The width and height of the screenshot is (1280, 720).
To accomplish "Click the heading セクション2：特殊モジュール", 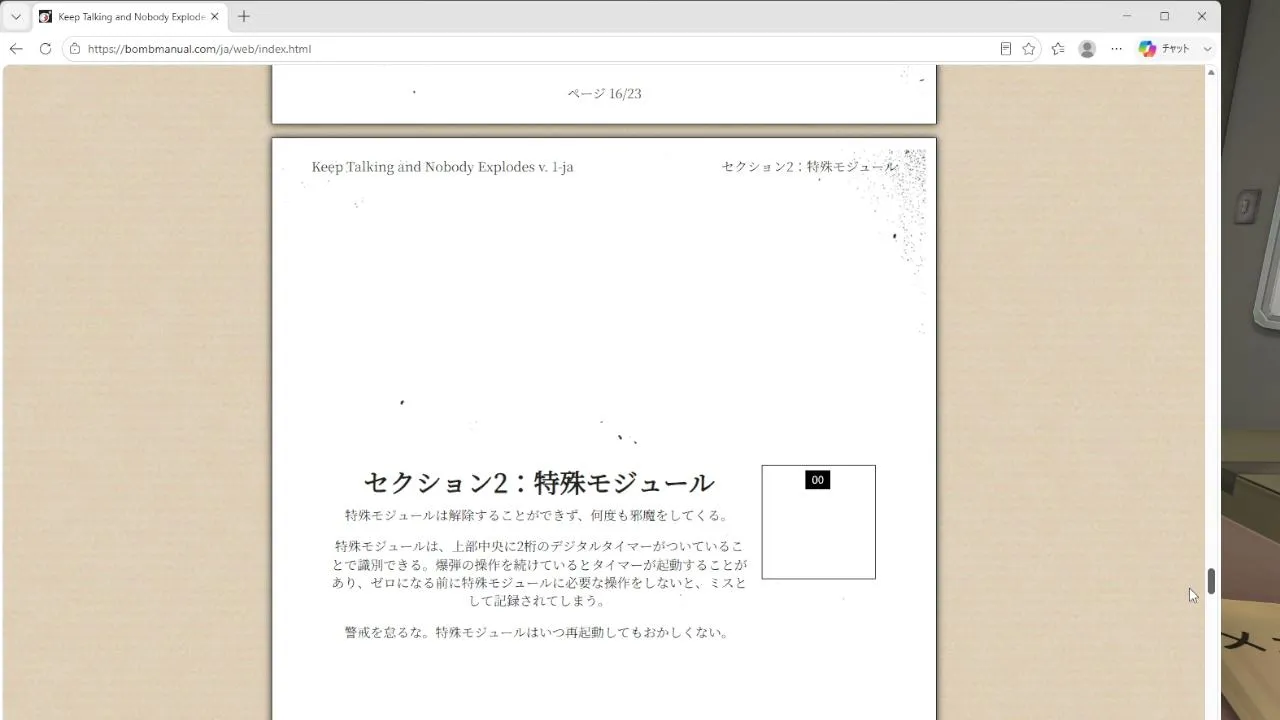I will (x=539, y=483).
